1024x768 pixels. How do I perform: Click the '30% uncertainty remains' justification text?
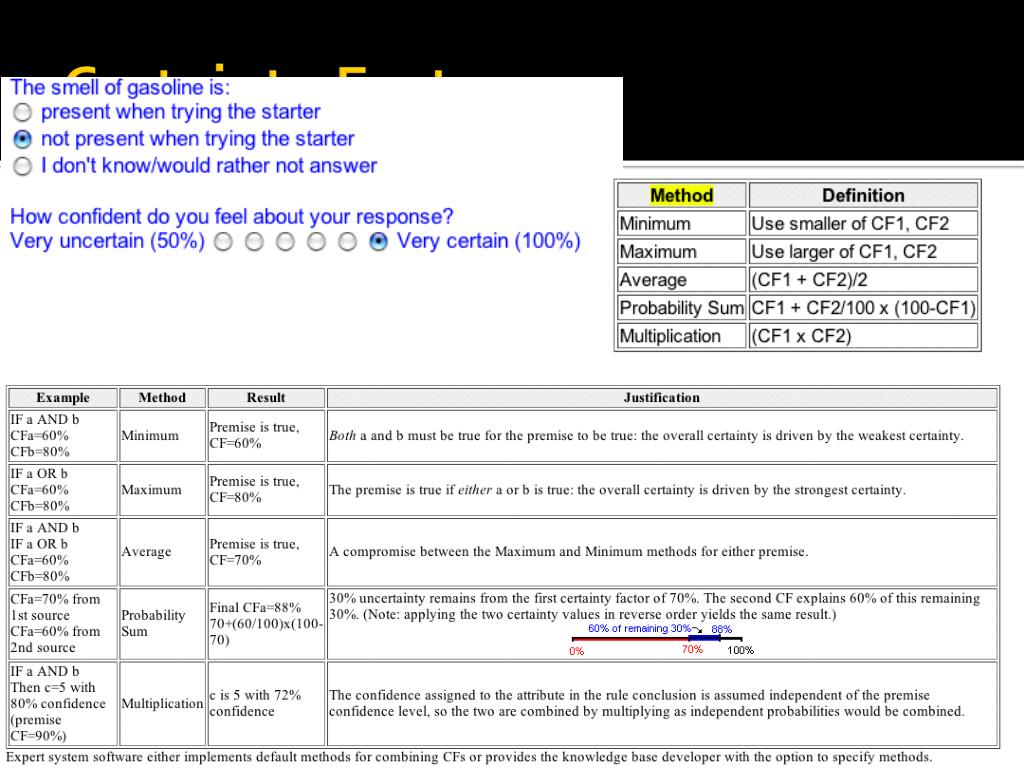pyautogui.click(x=654, y=606)
